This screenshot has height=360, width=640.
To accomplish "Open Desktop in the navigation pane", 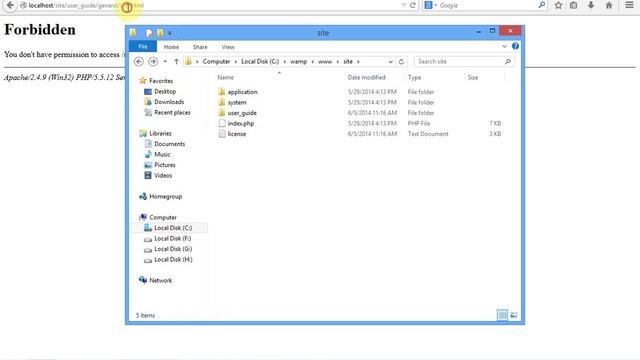I will click(165, 91).
